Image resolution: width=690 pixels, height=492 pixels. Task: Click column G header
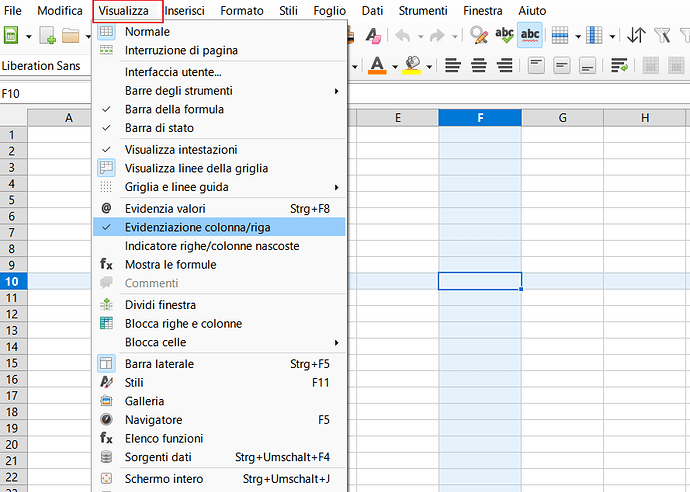(x=562, y=118)
